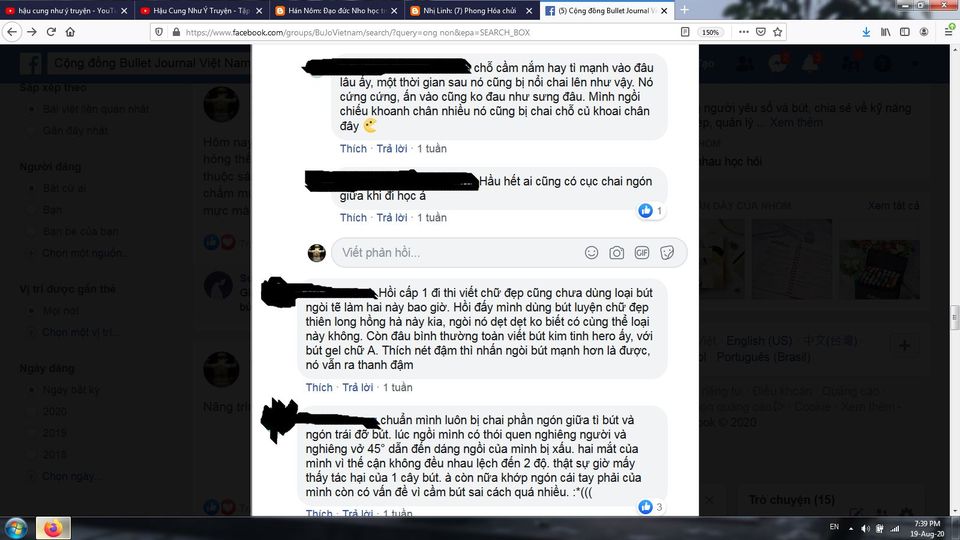The image size is (960, 540).
Task: Bookmark this page with the star icon
Action: pyautogui.click(x=778, y=32)
